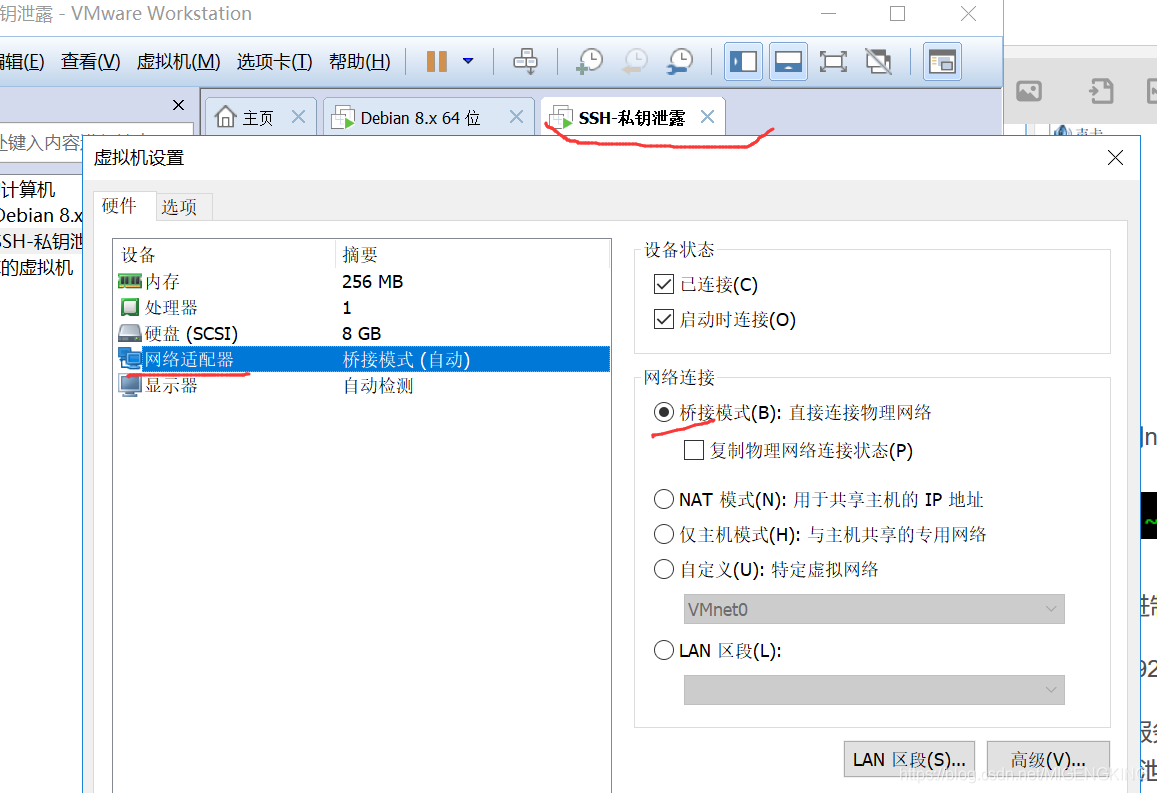Select 自定义(U) radio button
This screenshot has width=1157, height=793.
663,569
